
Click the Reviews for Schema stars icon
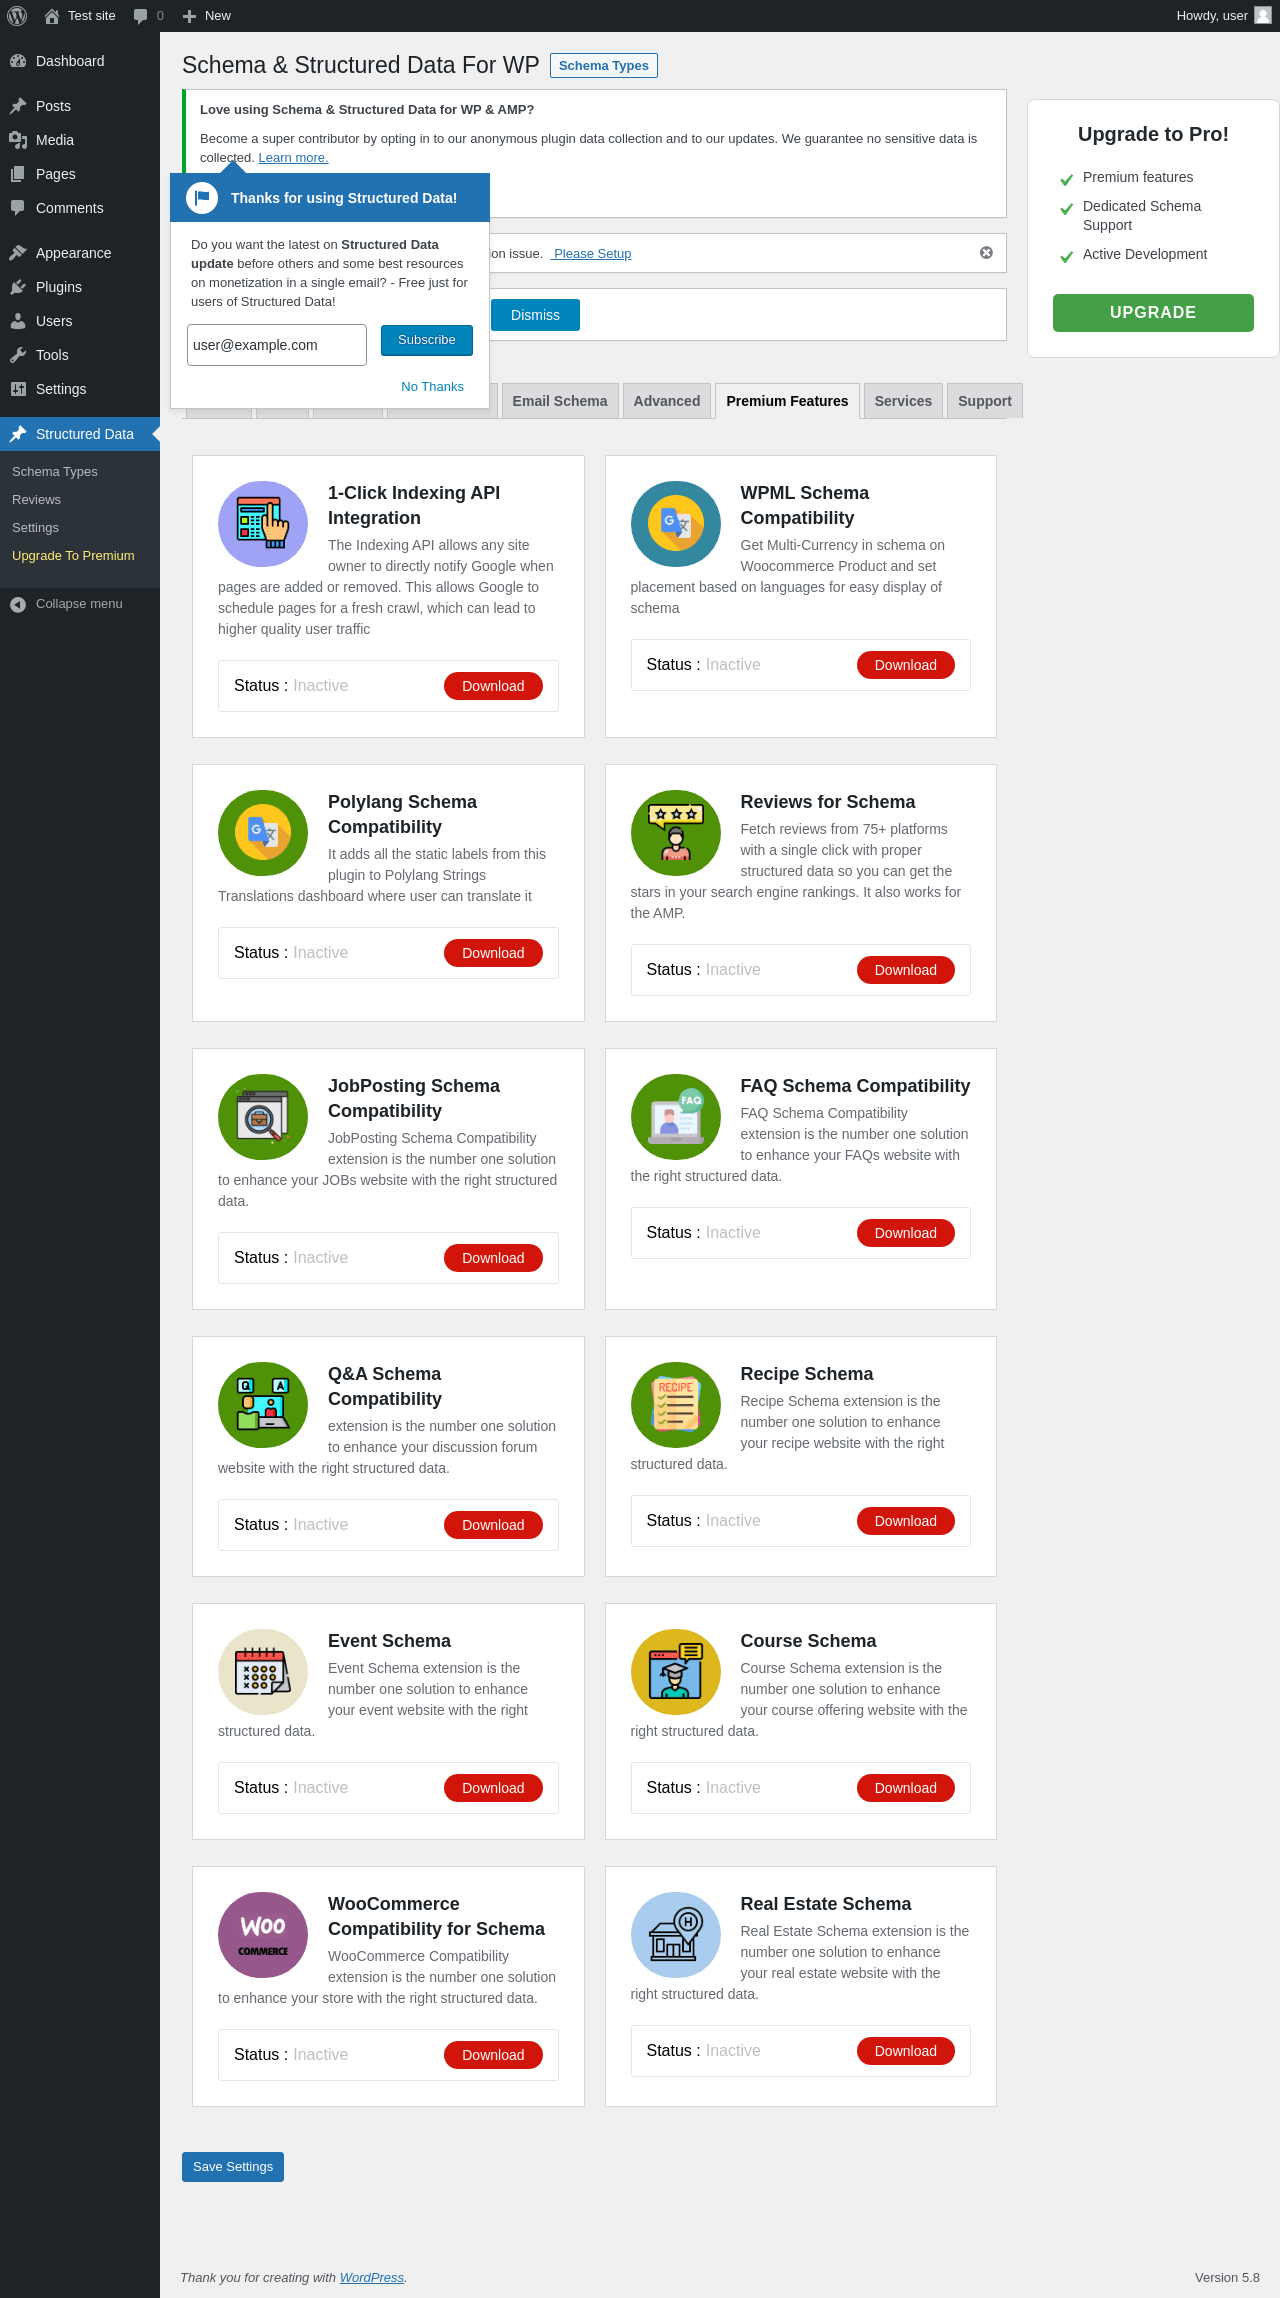tap(676, 833)
